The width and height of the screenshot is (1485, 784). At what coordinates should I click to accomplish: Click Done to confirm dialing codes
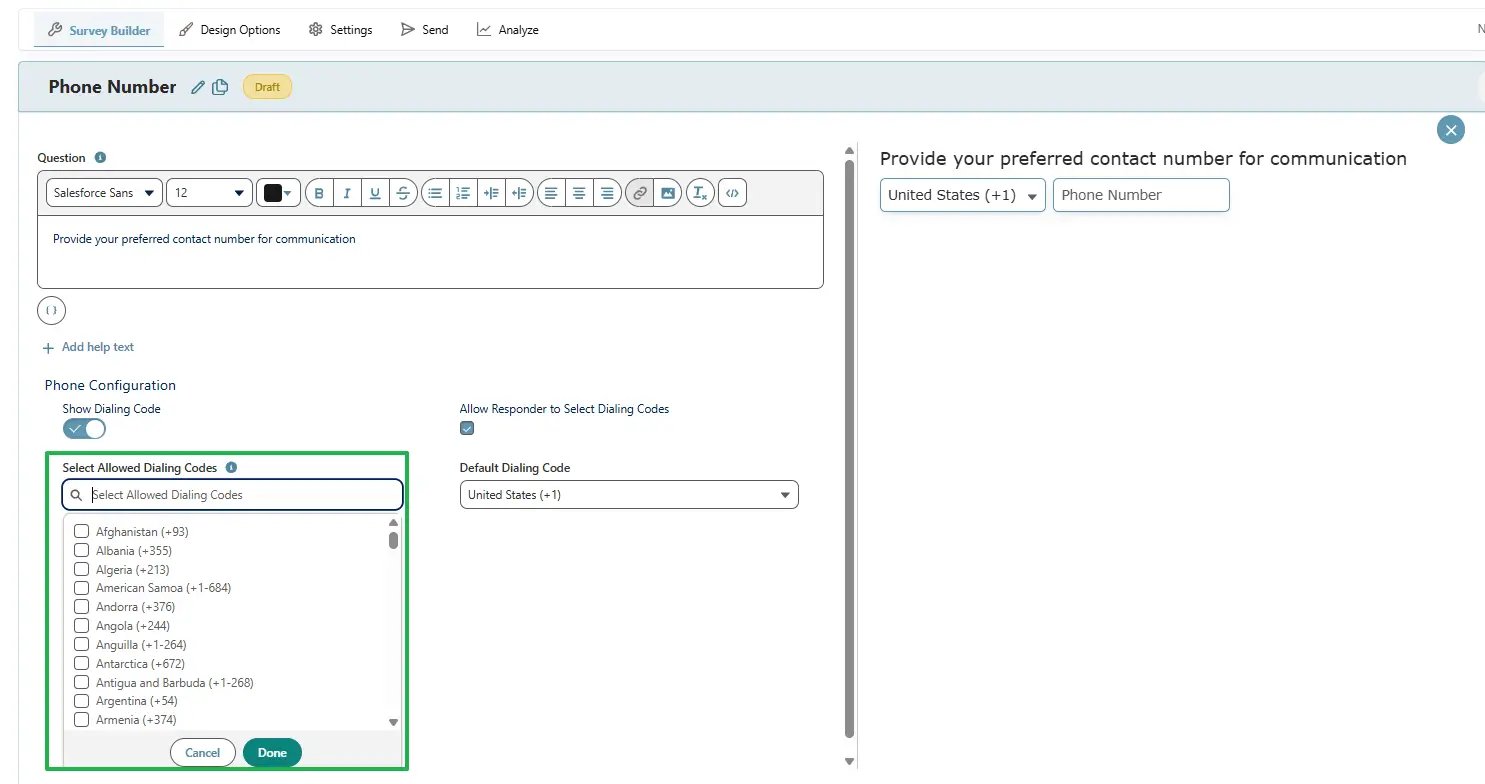pos(272,753)
